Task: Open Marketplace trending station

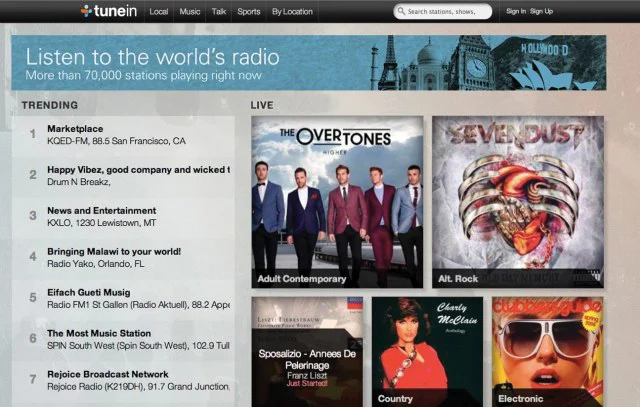Action: (x=75, y=129)
